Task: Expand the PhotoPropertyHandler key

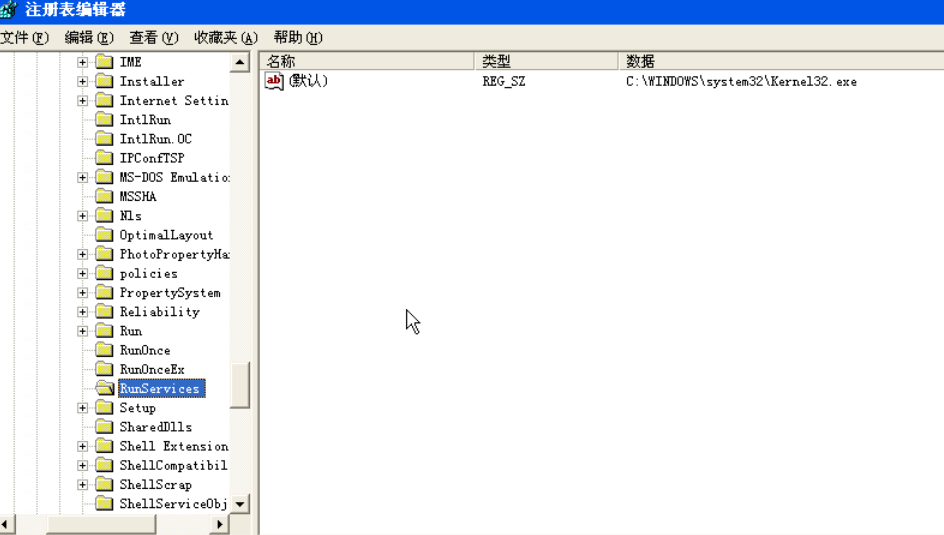Action: 82,255
